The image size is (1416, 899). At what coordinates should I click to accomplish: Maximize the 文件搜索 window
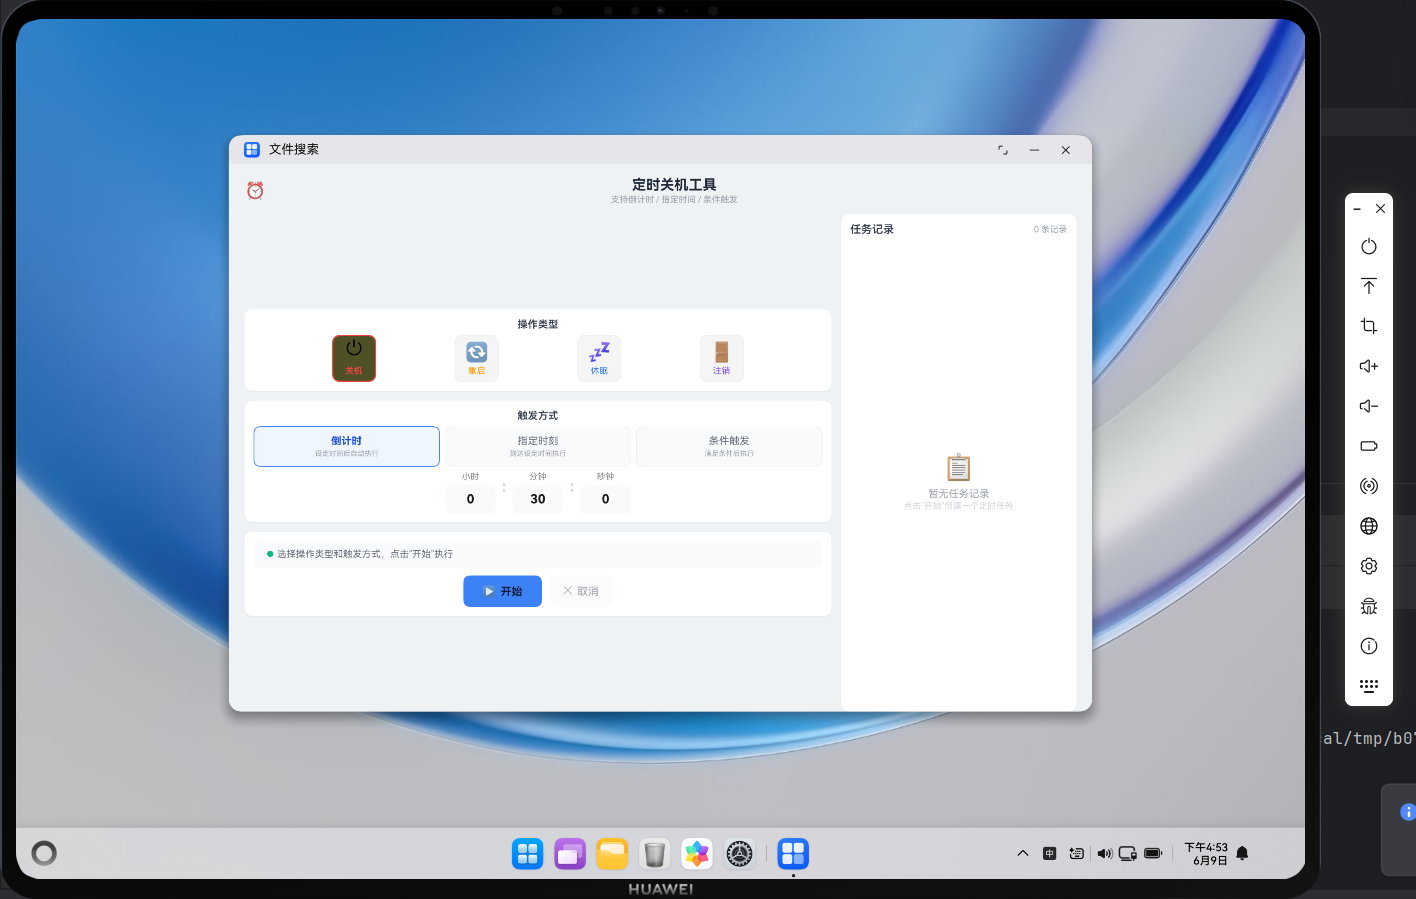(x=1003, y=150)
